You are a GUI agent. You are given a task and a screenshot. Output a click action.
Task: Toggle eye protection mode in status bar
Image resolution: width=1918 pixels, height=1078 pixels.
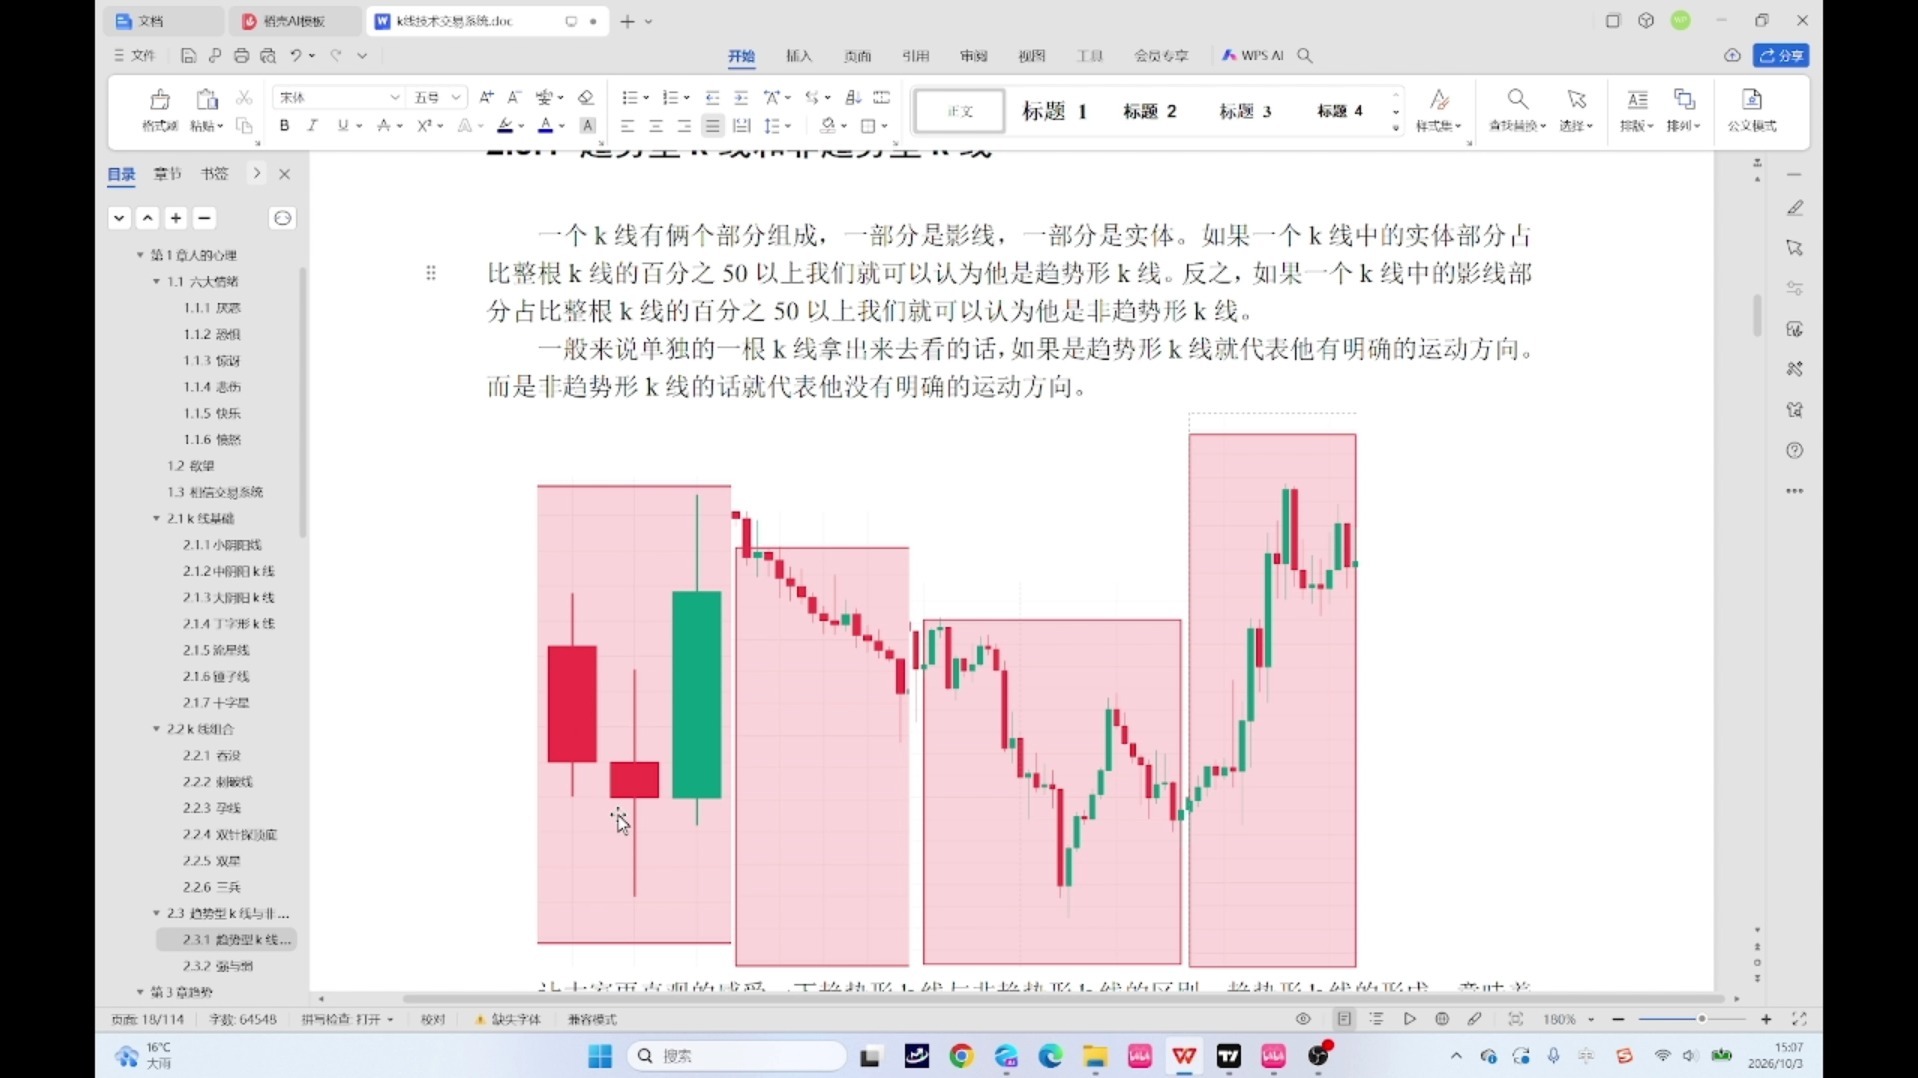pos(1303,1019)
